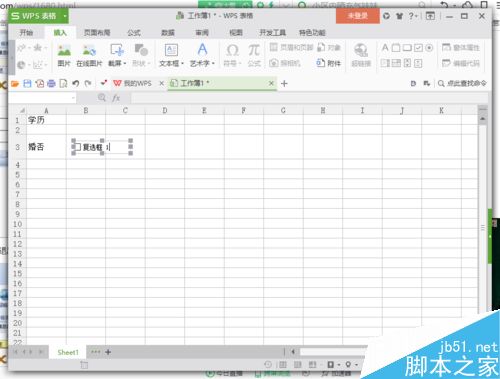500x379 pixels.
Task: Switch to the 开始 (Home) ribbon tab
Action: coord(26,33)
